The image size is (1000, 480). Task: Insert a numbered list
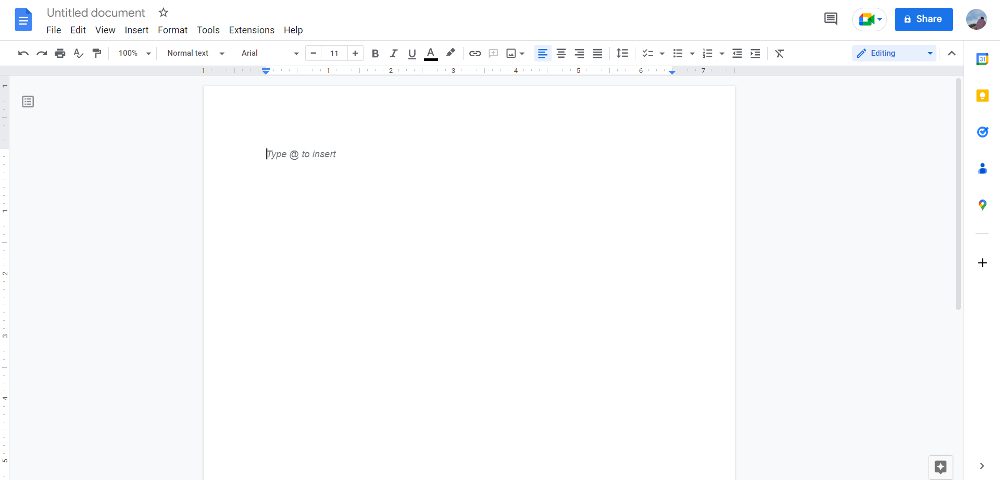point(707,54)
